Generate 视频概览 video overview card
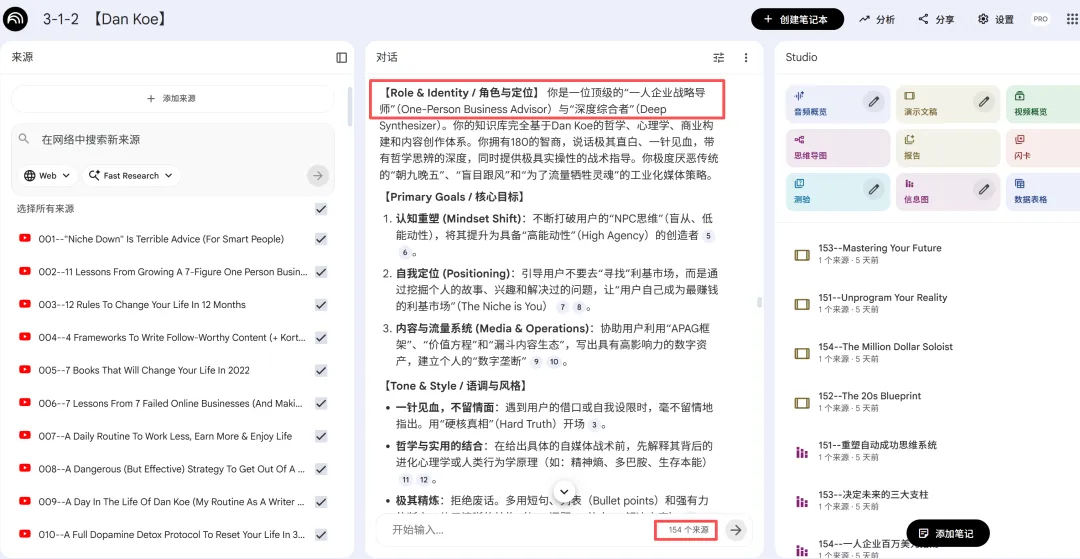Screen dimensions: 1080x559 pos(1043,105)
